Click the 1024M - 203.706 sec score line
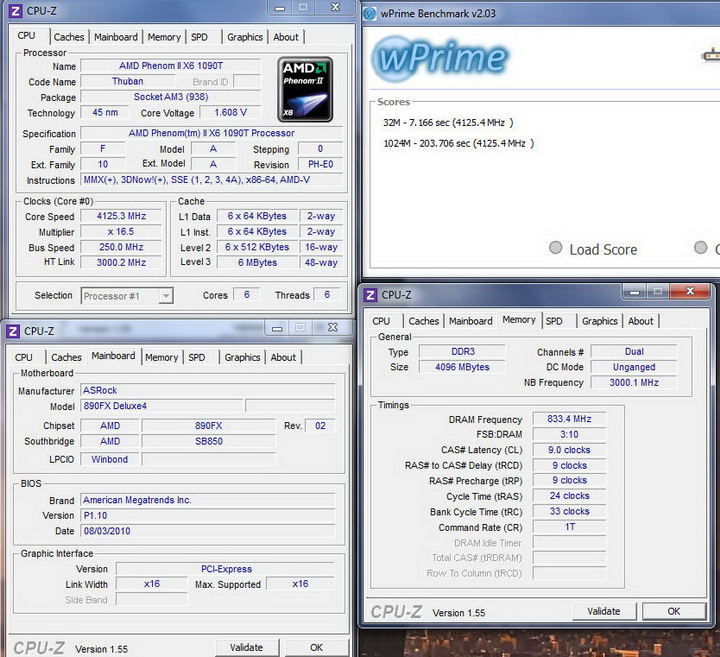The image size is (720, 657). coord(459,143)
